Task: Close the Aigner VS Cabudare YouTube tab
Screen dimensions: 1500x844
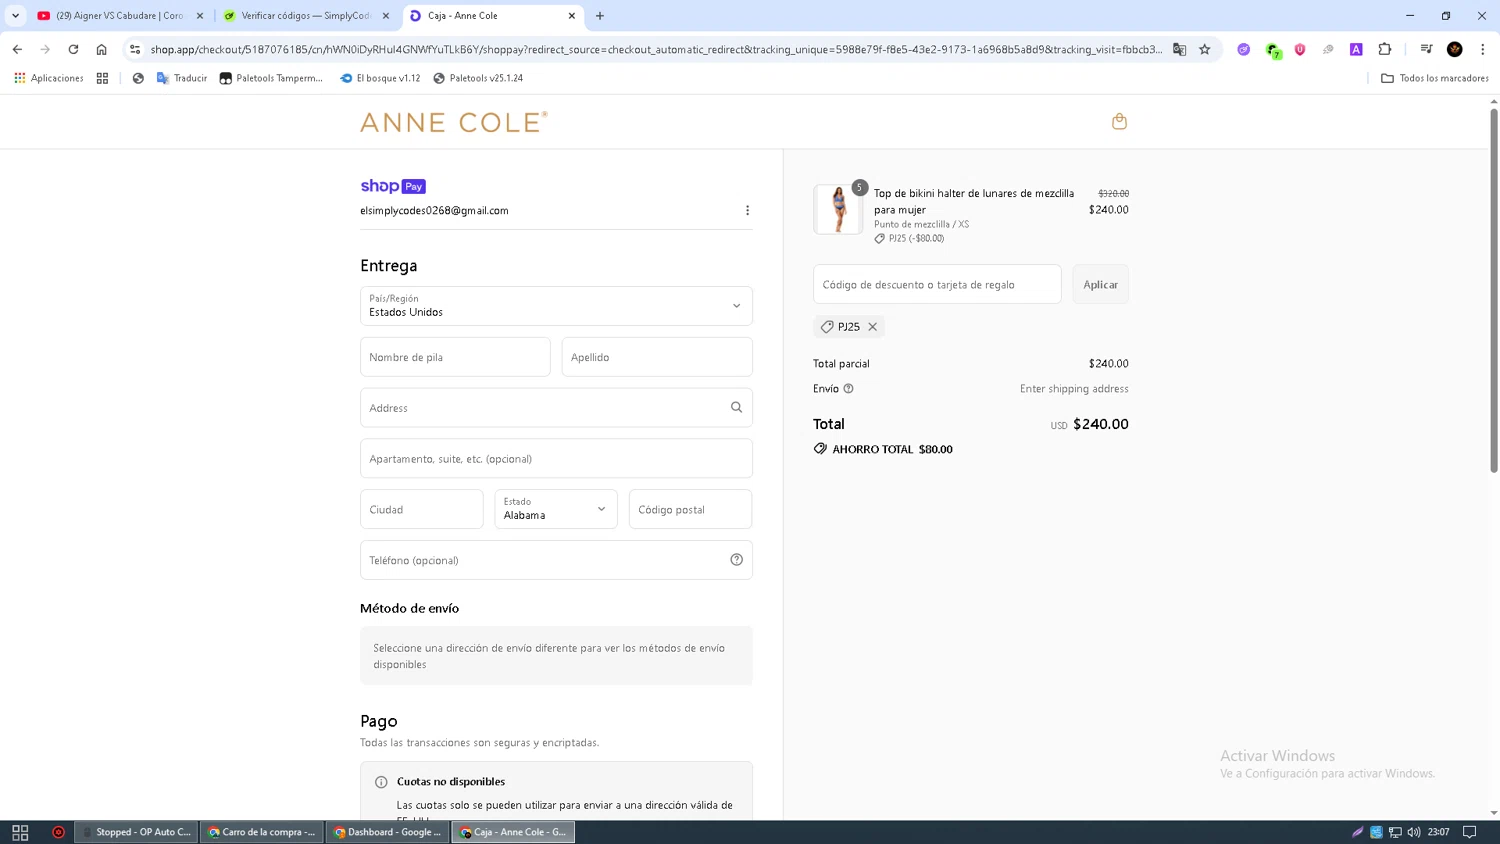Action: click(200, 16)
